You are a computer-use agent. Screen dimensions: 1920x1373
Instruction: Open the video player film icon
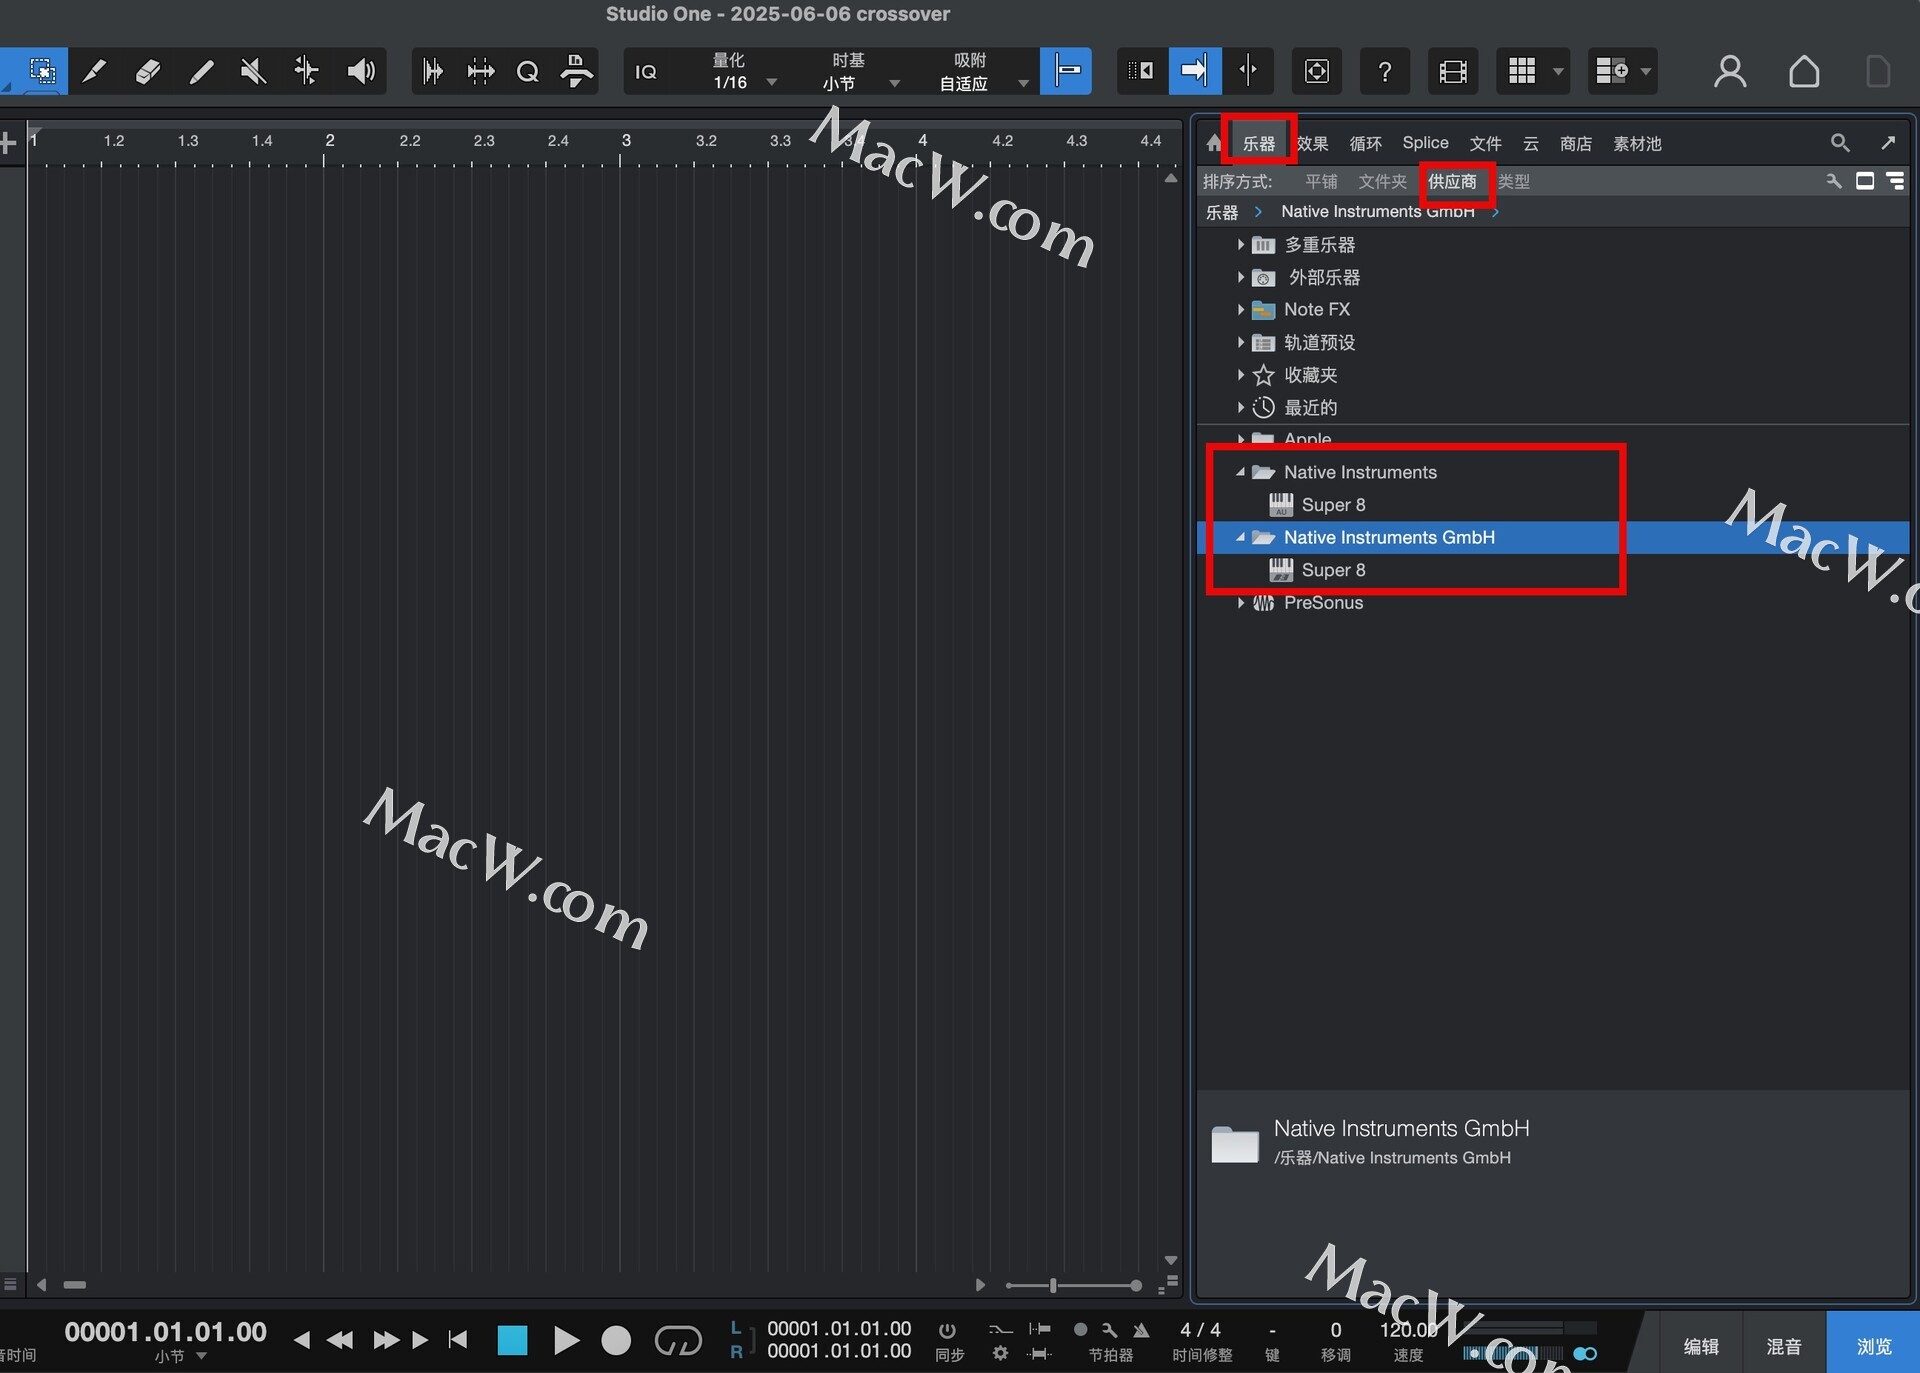(x=1452, y=71)
